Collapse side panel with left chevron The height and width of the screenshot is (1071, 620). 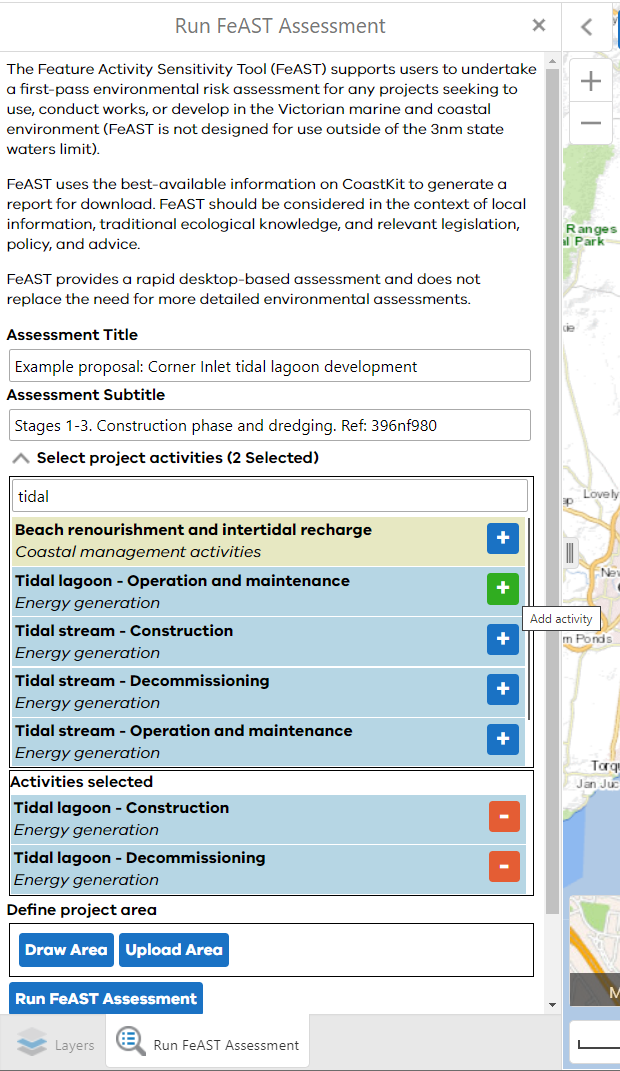587,27
